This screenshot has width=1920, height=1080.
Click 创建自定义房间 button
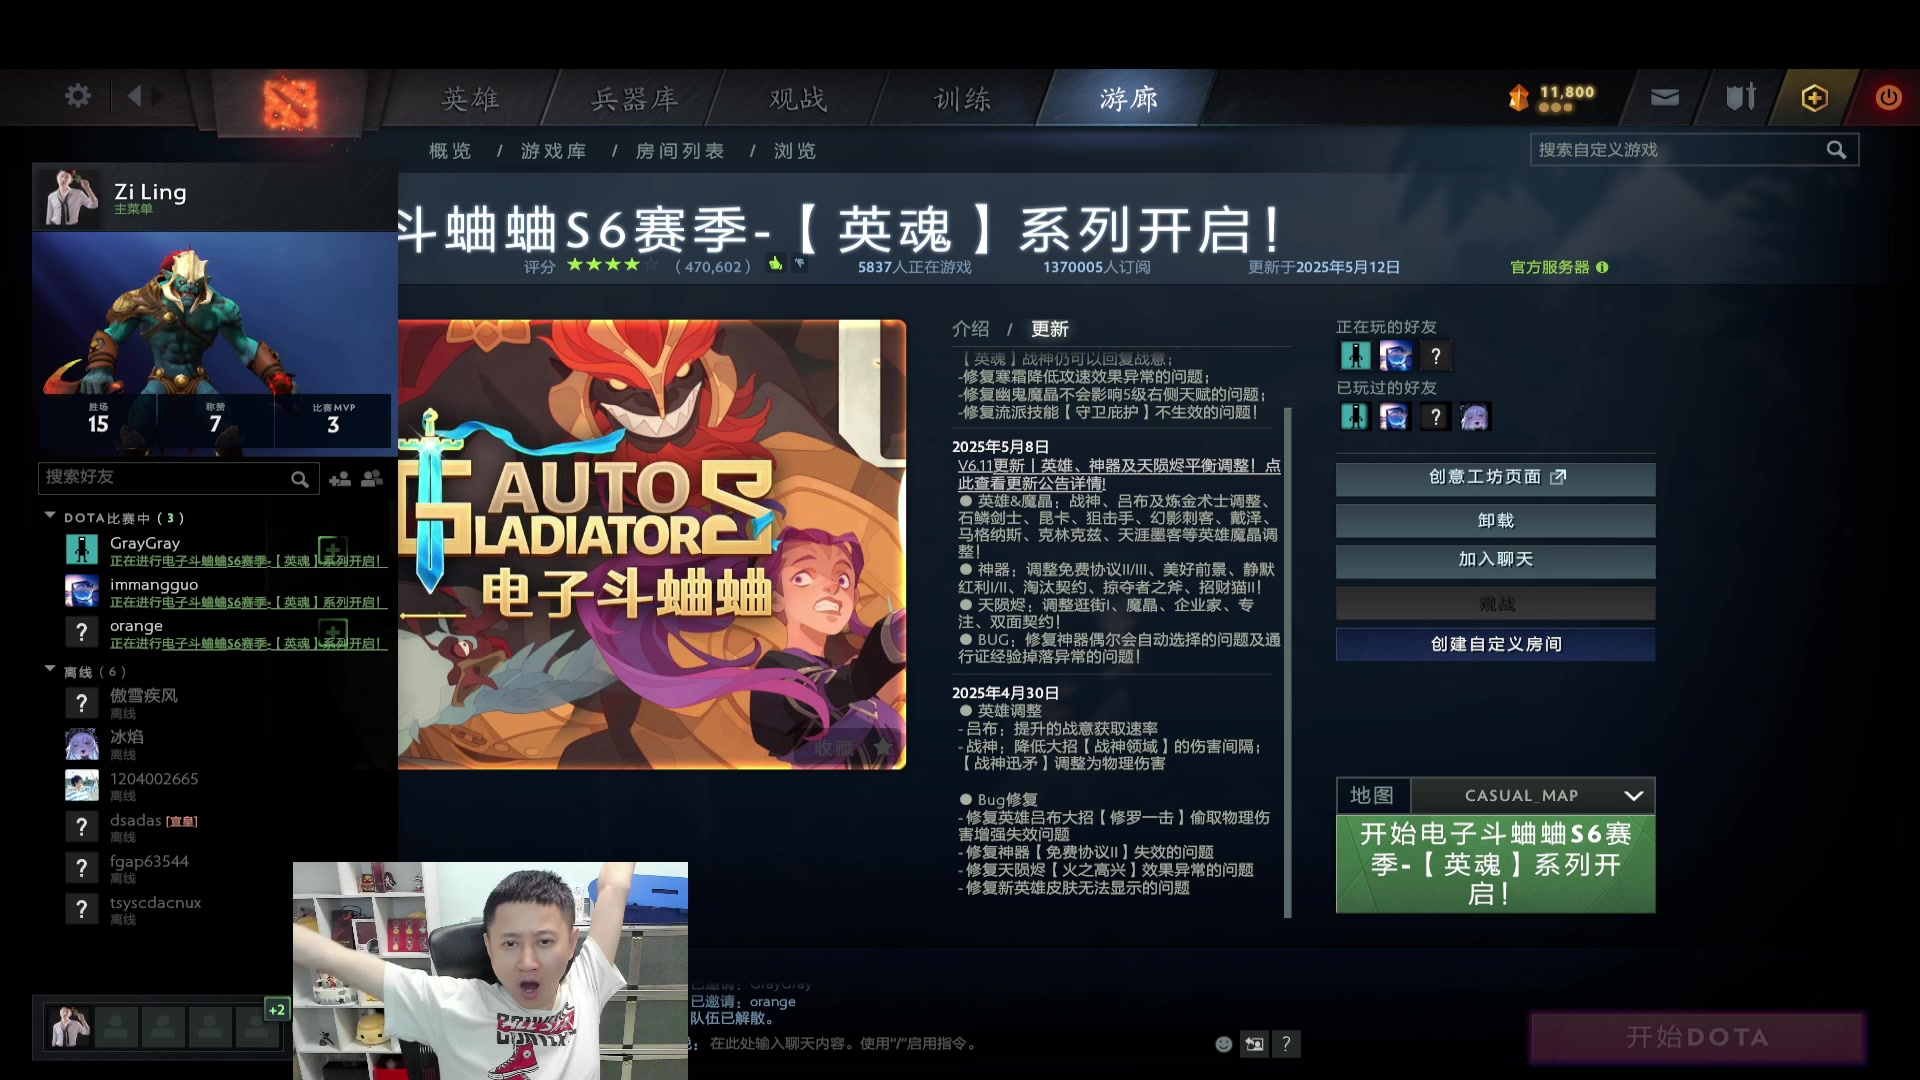click(1495, 645)
